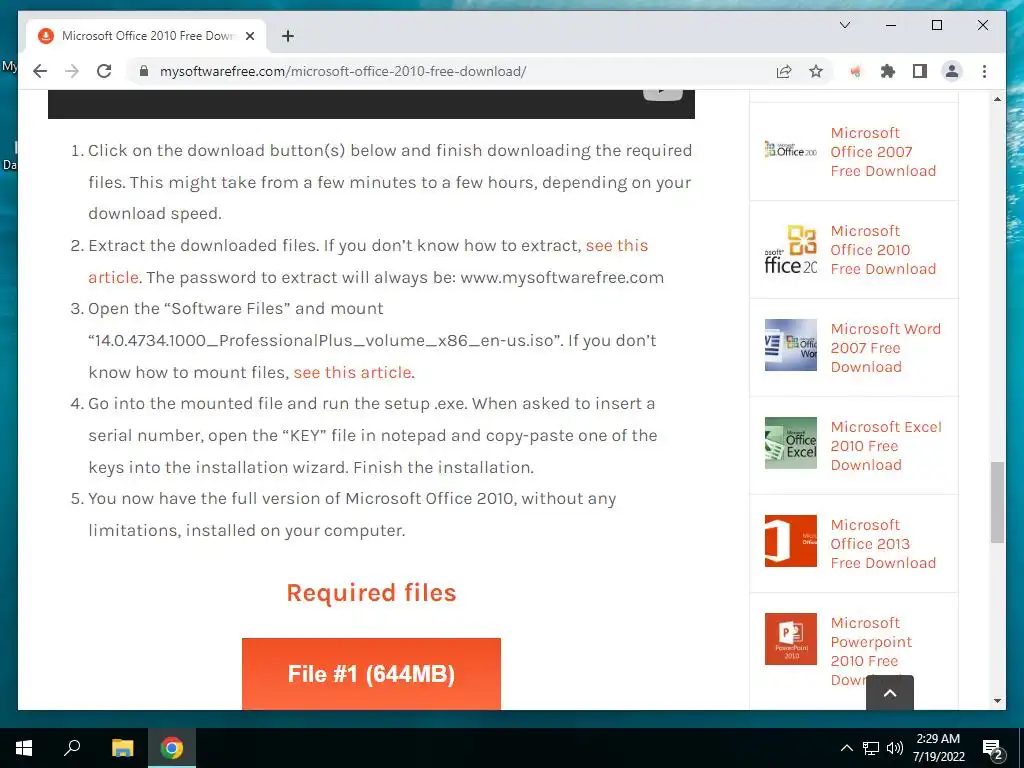Open the taskbar search

pyautogui.click(x=72, y=748)
